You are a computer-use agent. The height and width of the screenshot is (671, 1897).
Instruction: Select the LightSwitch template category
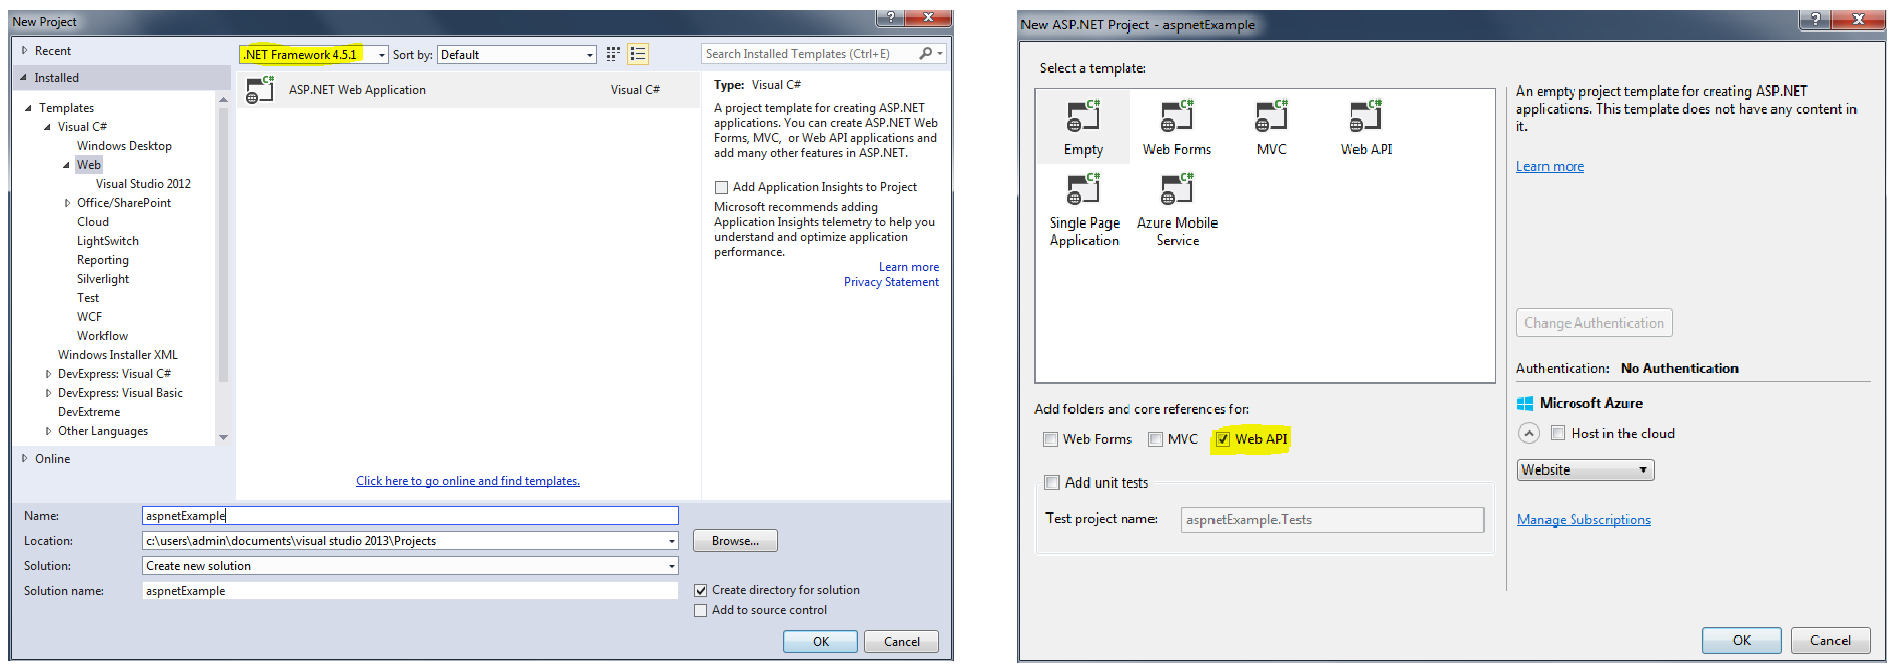(108, 241)
